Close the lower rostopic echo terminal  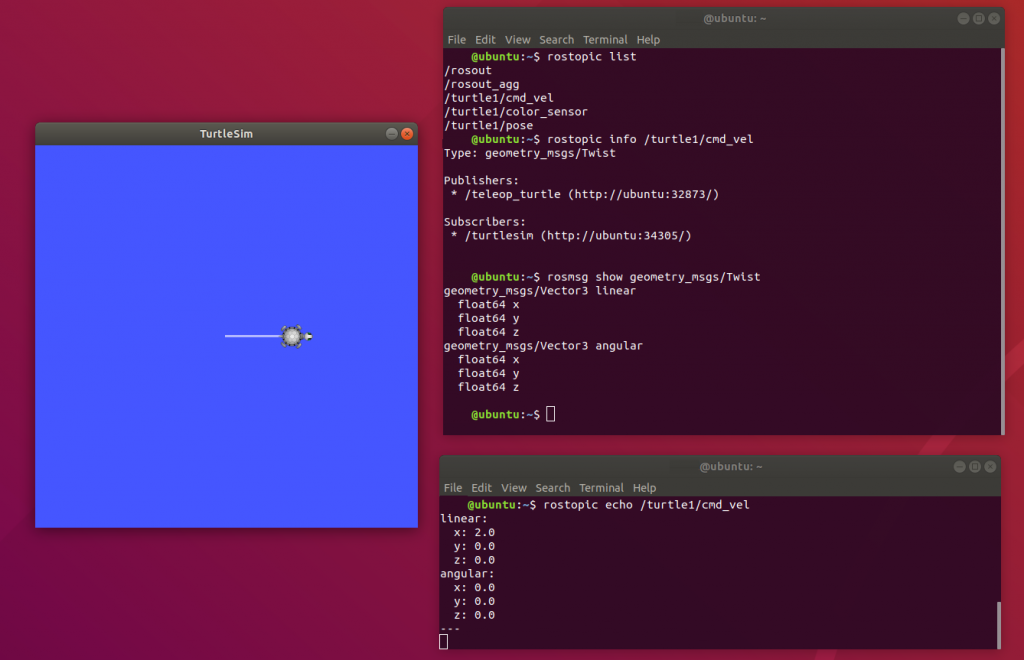[990, 466]
